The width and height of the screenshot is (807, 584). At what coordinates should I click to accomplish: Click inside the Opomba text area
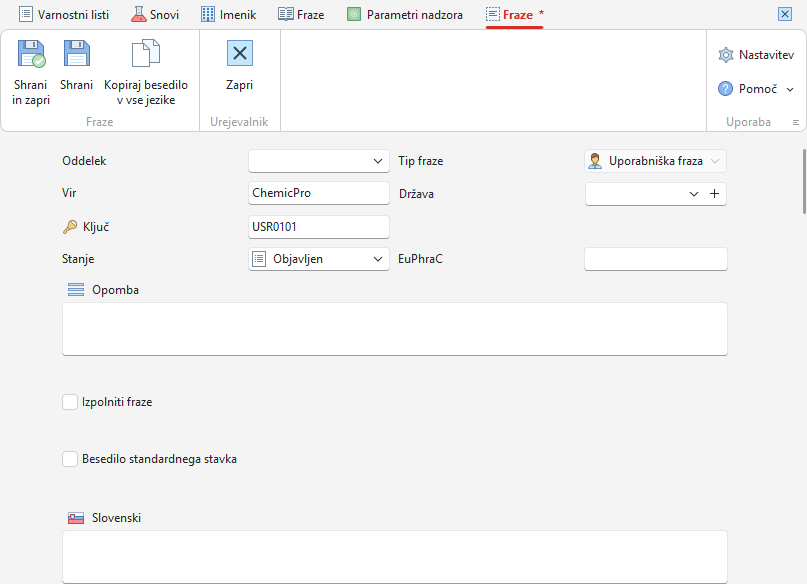click(x=395, y=329)
